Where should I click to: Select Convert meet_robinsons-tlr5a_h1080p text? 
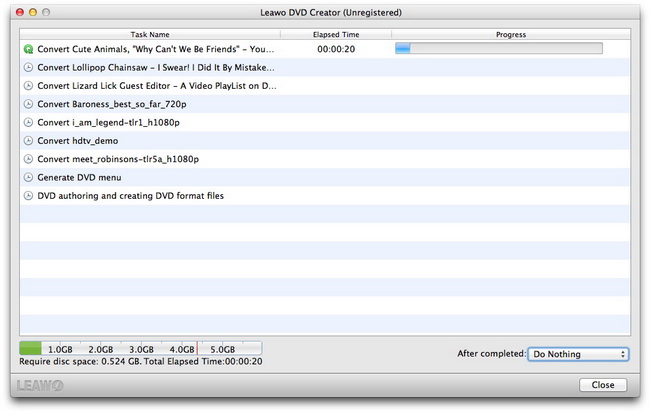[118, 159]
